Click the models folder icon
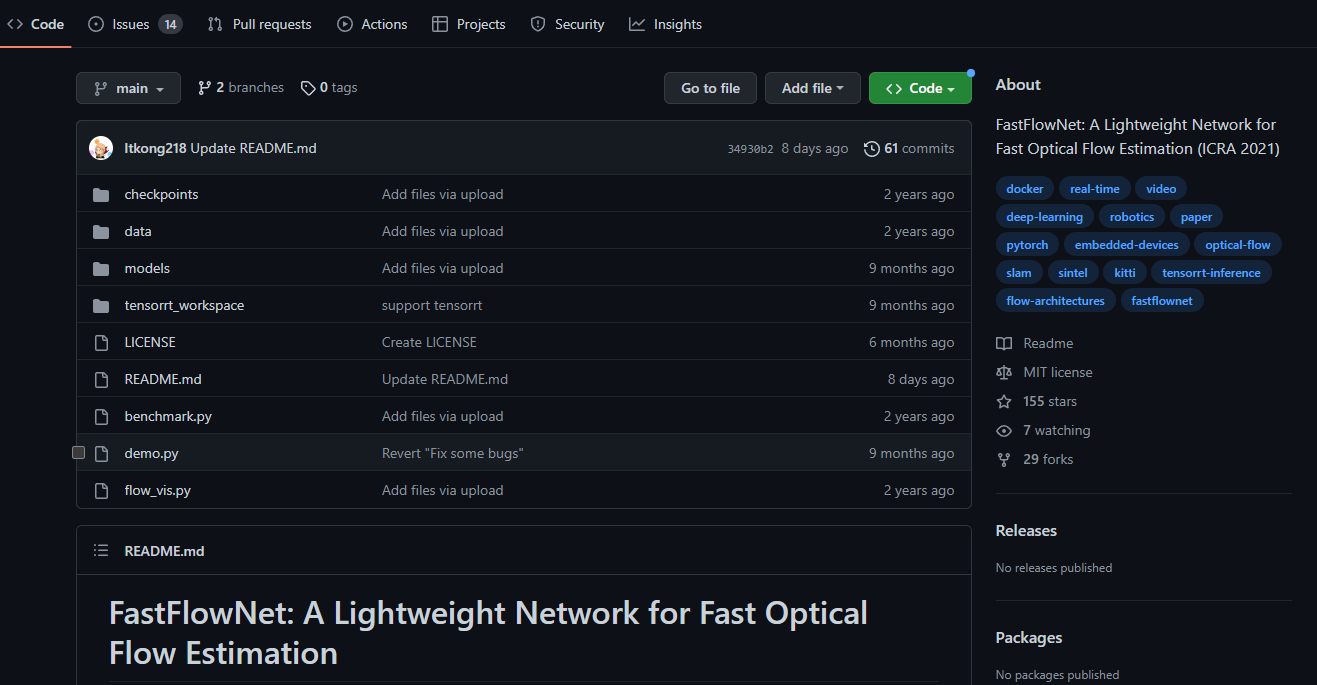1317x685 pixels. [x=101, y=268]
